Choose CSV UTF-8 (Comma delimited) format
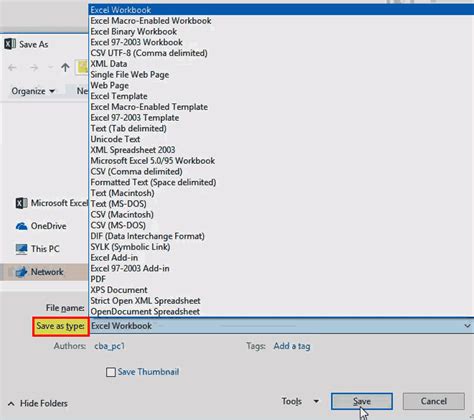The height and width of the screenshot is (420, 474). (281, 53)
